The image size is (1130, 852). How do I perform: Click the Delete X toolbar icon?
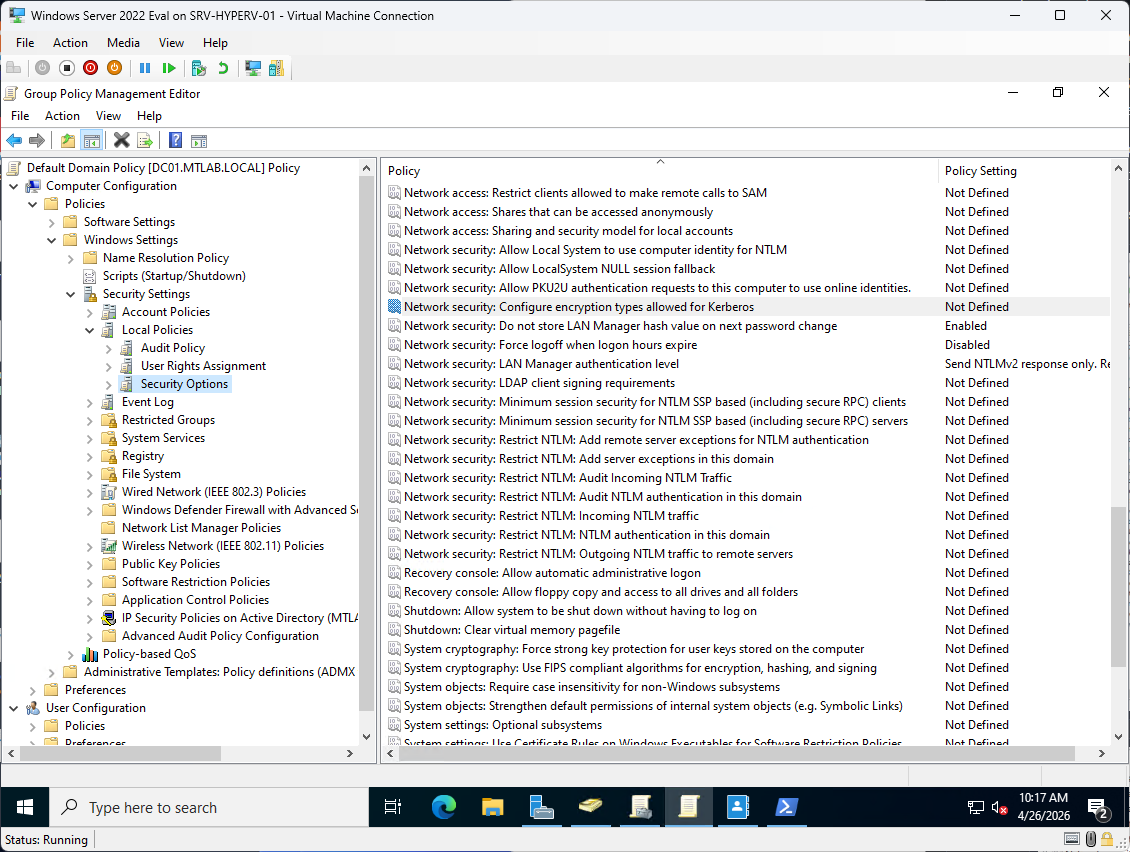[122, 141]
